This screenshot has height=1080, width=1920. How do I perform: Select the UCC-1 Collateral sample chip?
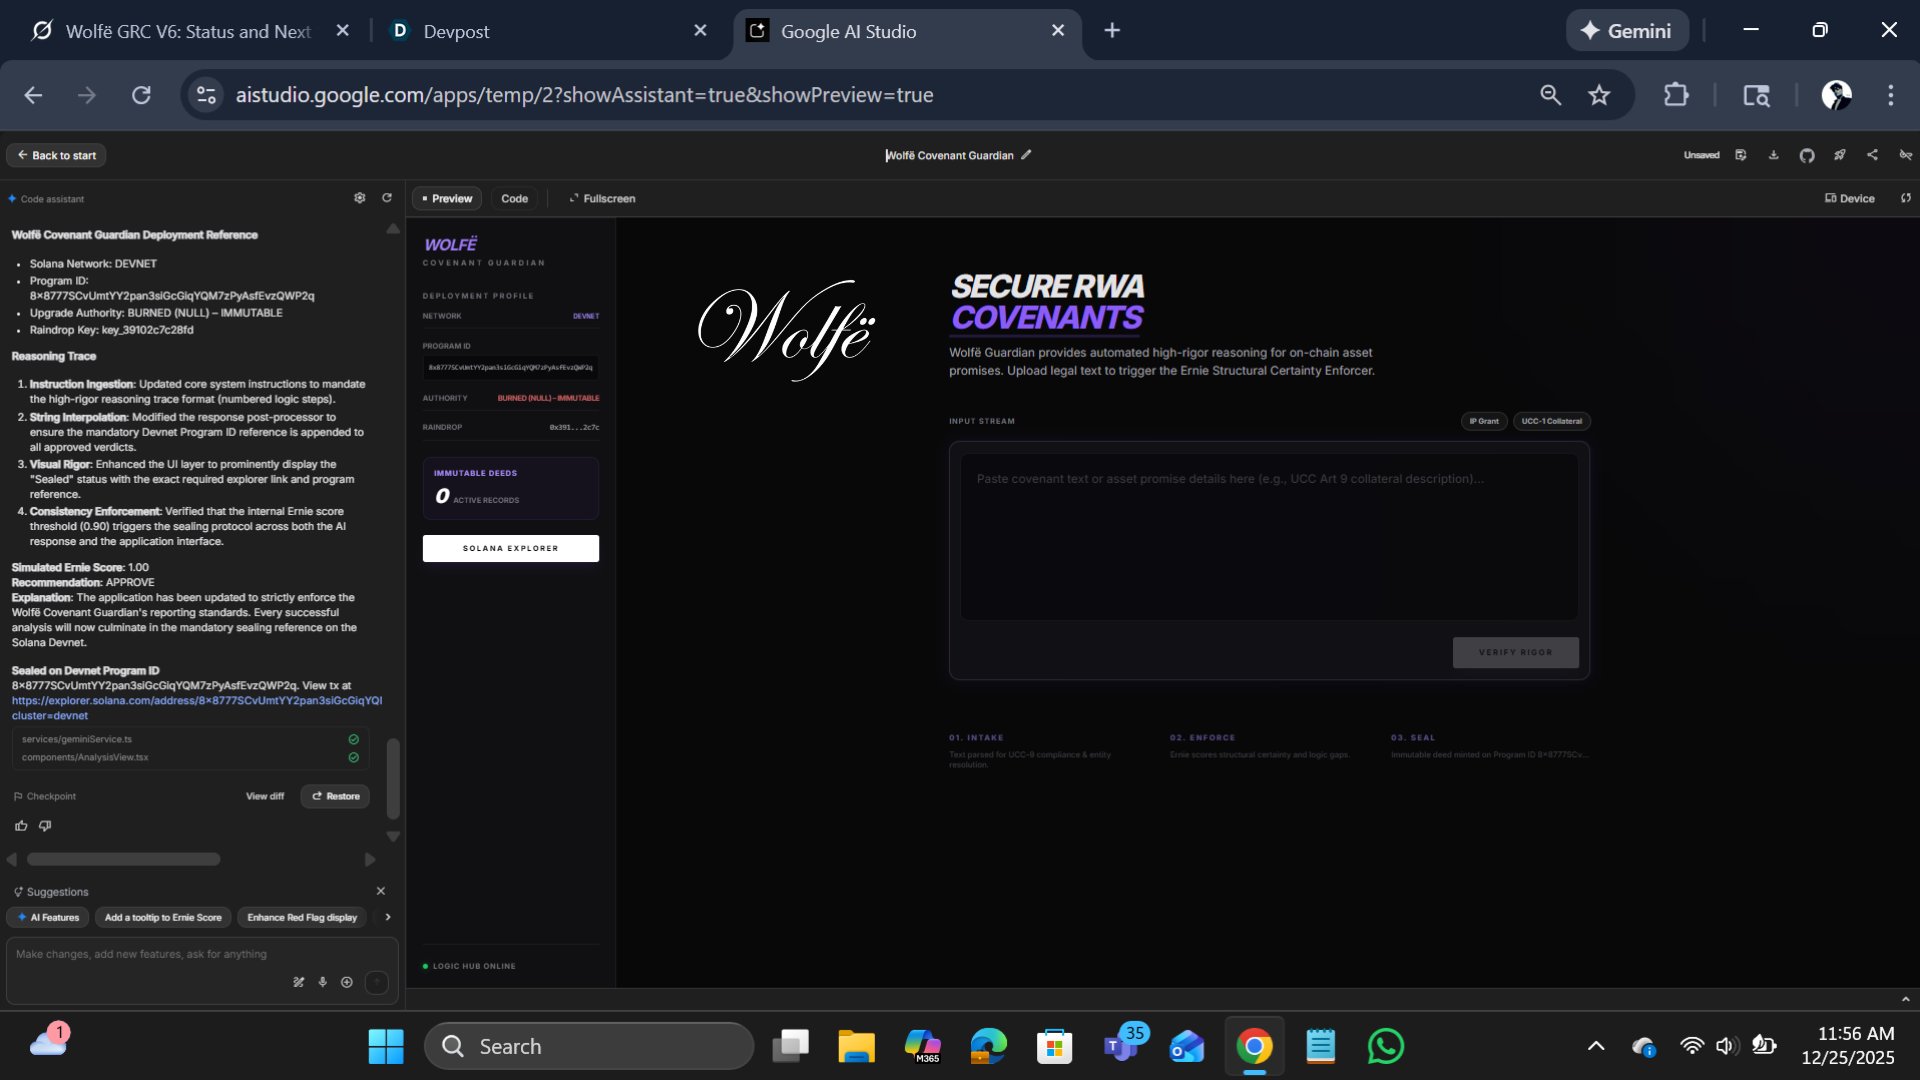[1551, 421]
